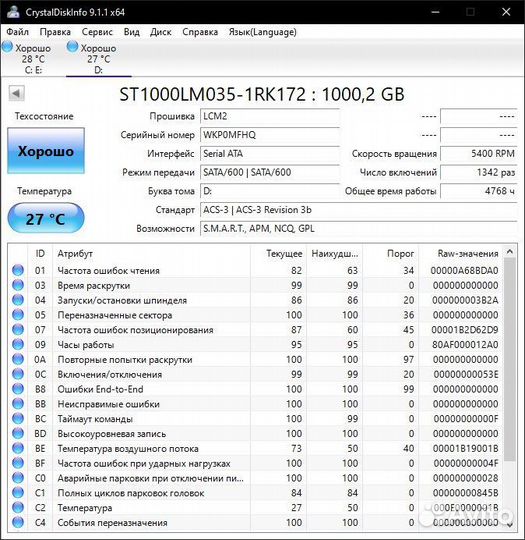The width and height of the screenshot is (525, 540).
Task: Select row Переназначенные сектора
Action: (255, 315)
